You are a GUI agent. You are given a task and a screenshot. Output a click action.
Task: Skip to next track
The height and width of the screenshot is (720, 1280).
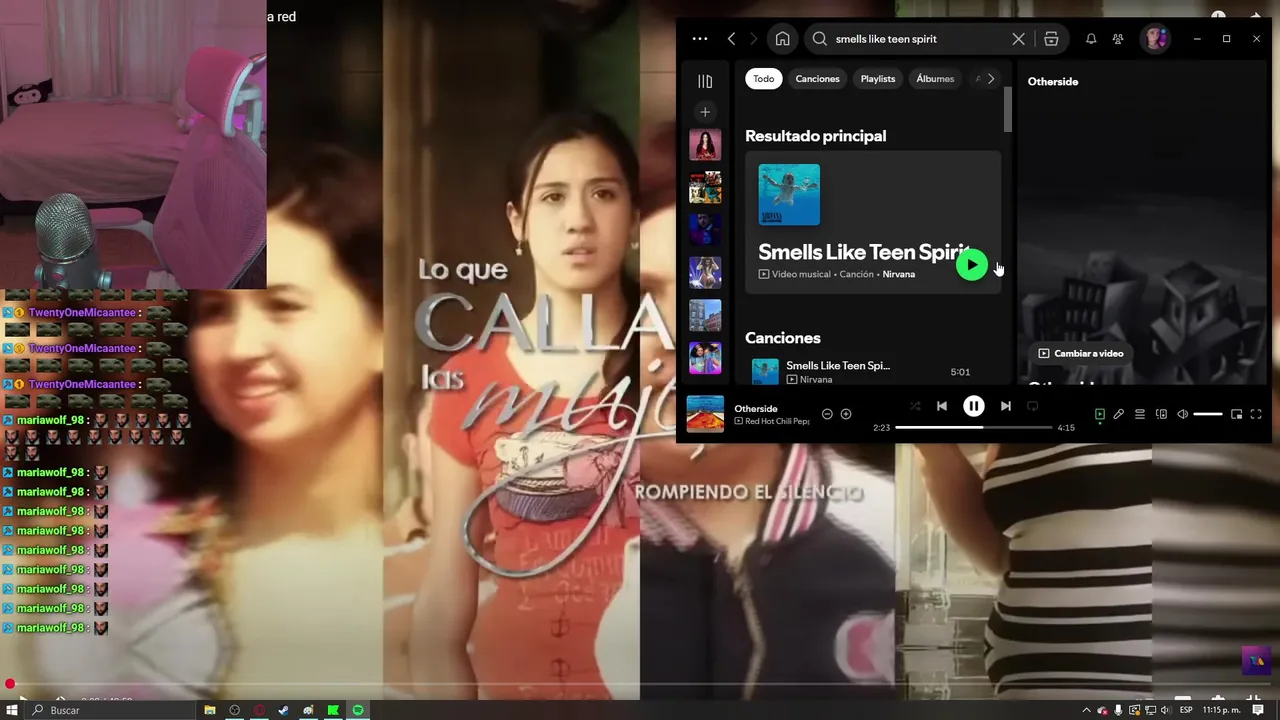1006,406
